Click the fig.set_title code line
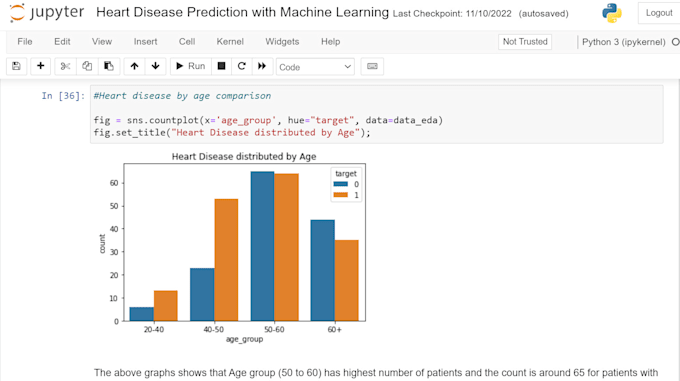The height and width of the screenshot is (381, 680). pos(232,133)
